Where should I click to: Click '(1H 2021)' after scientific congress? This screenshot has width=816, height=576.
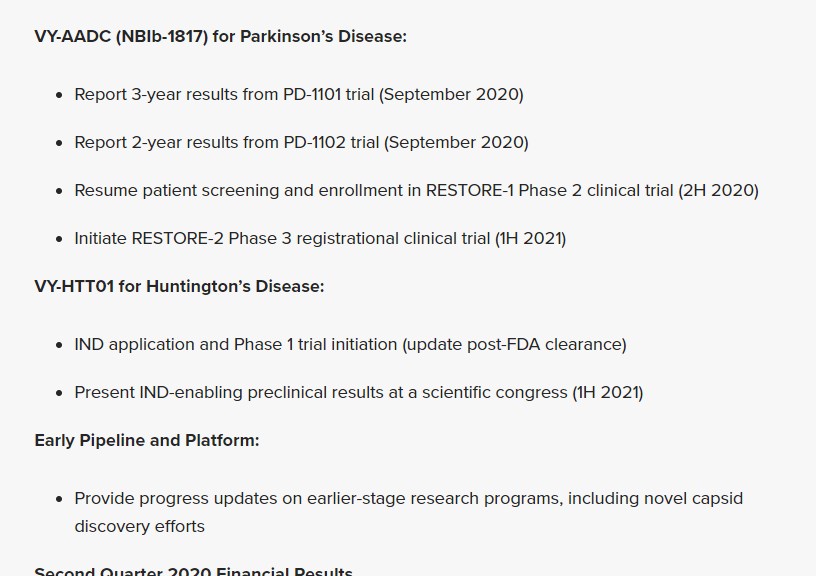point(608,392)
